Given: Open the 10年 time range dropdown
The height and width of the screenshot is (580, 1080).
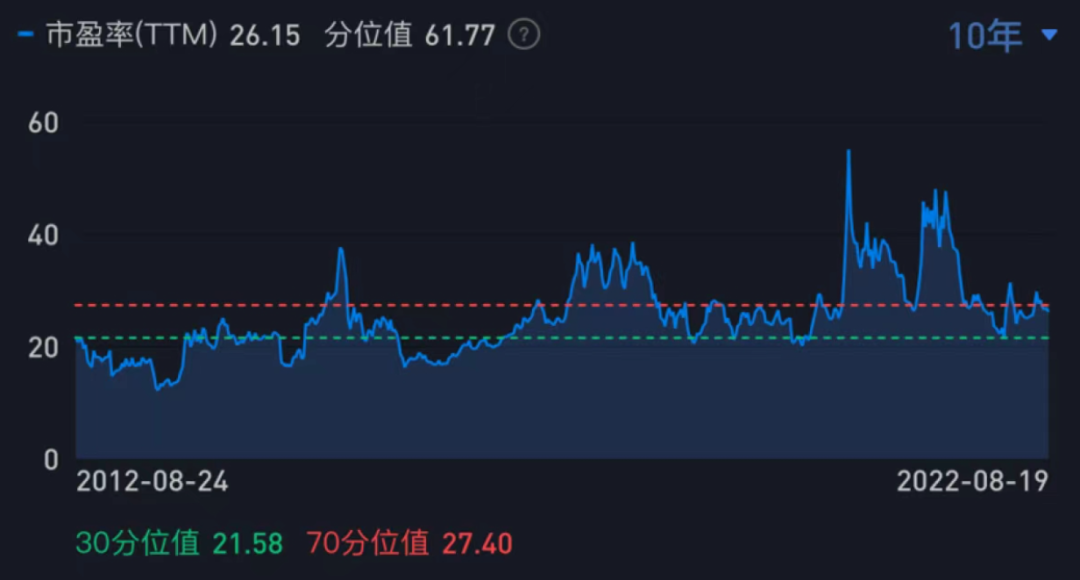Looking at the screenshot, I should click(985, 36).
